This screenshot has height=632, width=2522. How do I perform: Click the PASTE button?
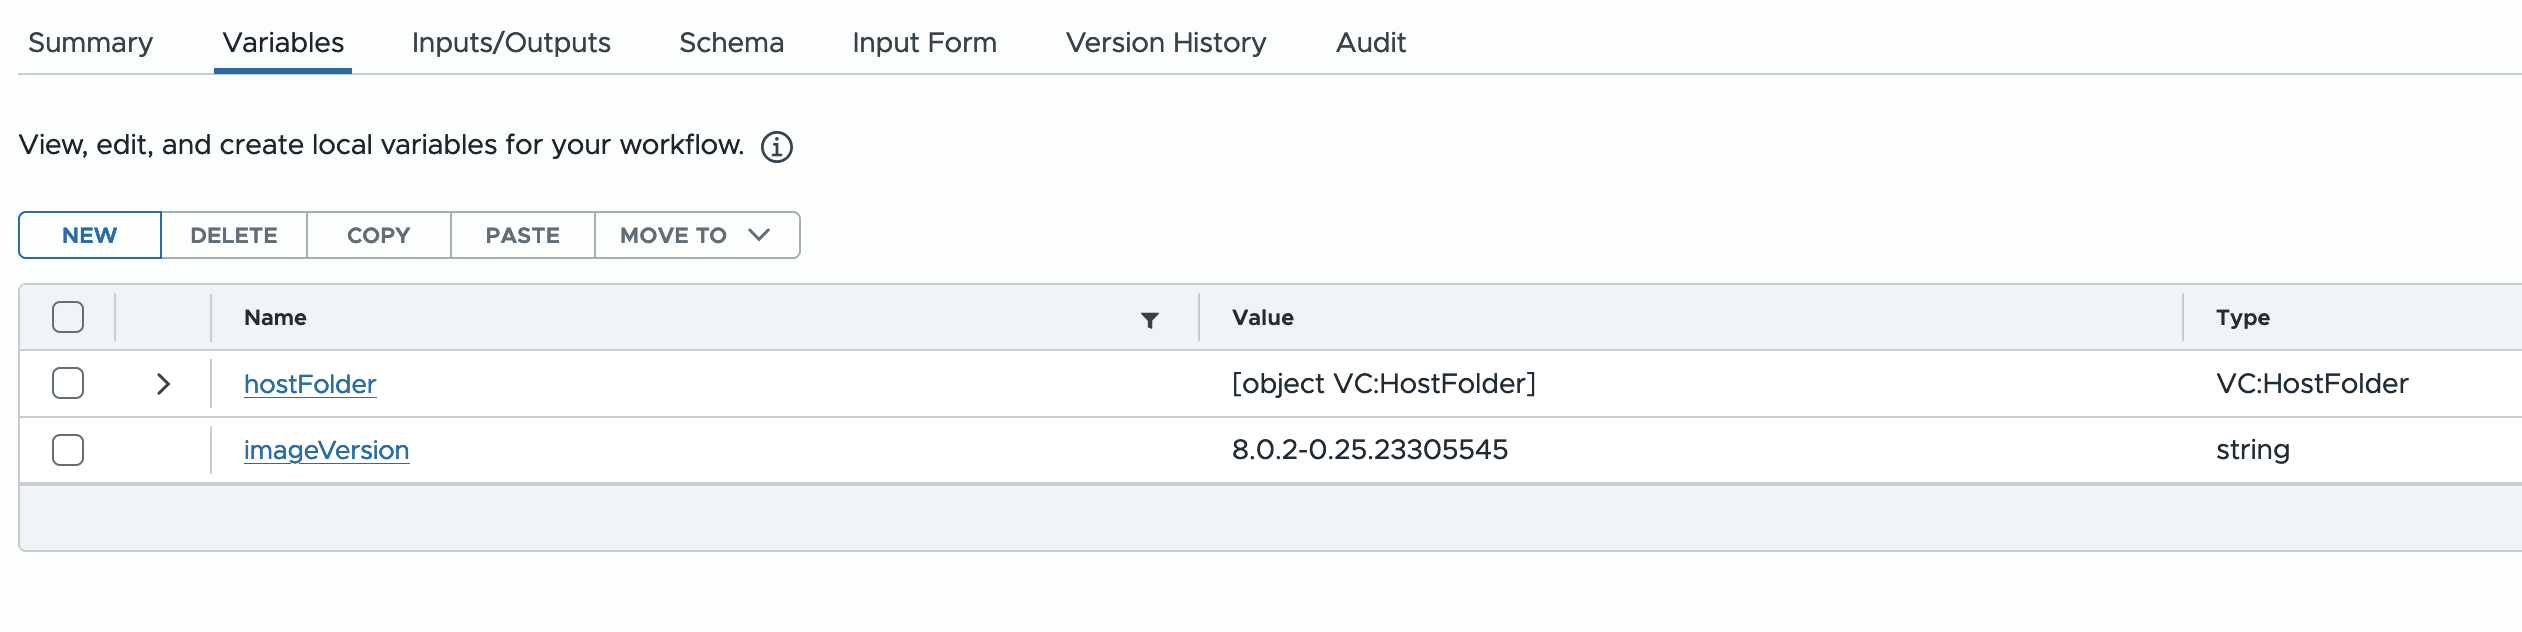click(523, 235)
